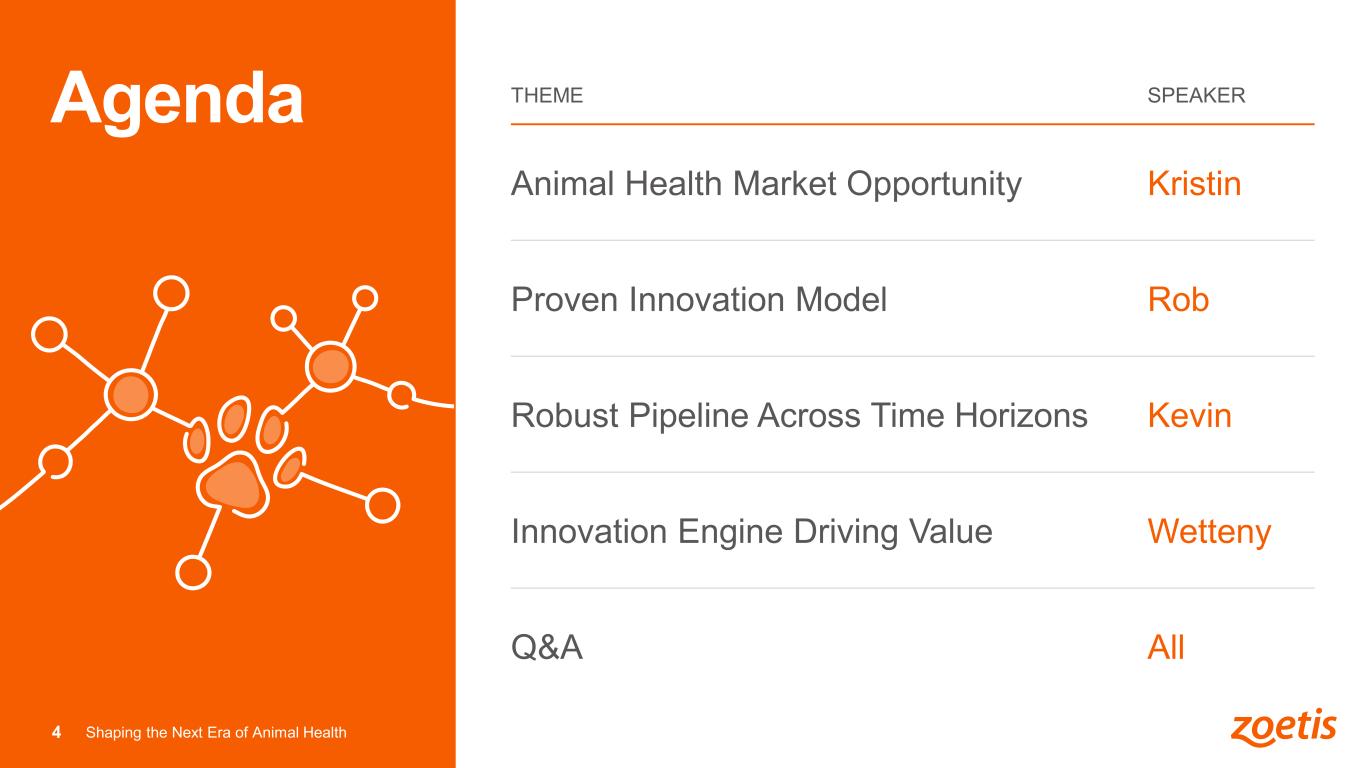Click the SPEAKER column header

pyautogui.click(x=1196, y=96)
